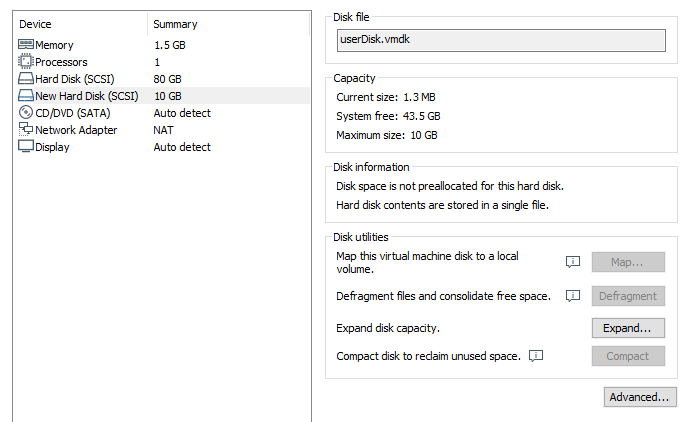Click 'Defragment files and consolidate free space' text

(443, 296)
